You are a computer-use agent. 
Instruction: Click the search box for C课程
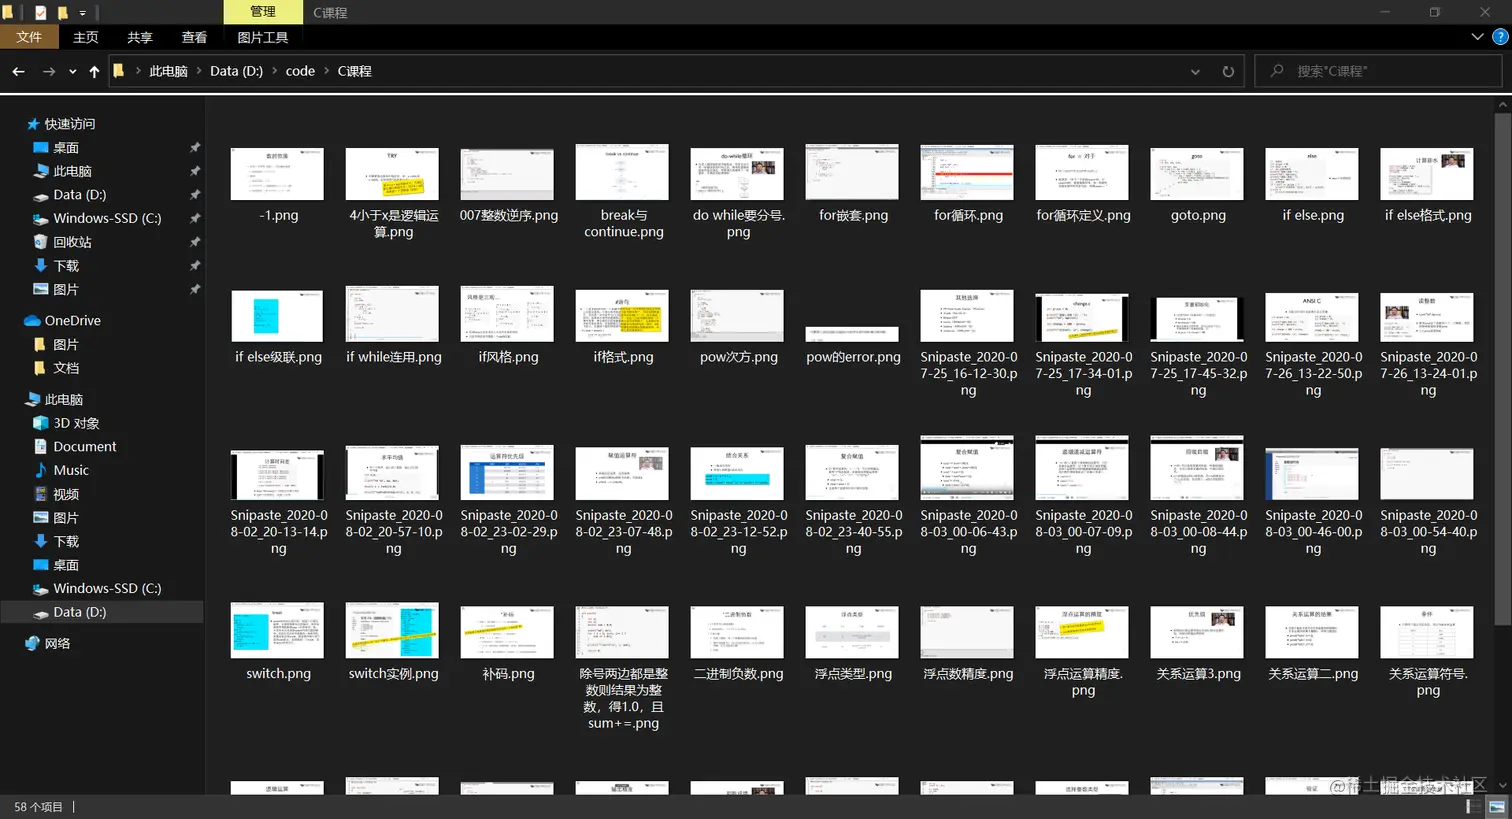click(x=1378, y=71)
